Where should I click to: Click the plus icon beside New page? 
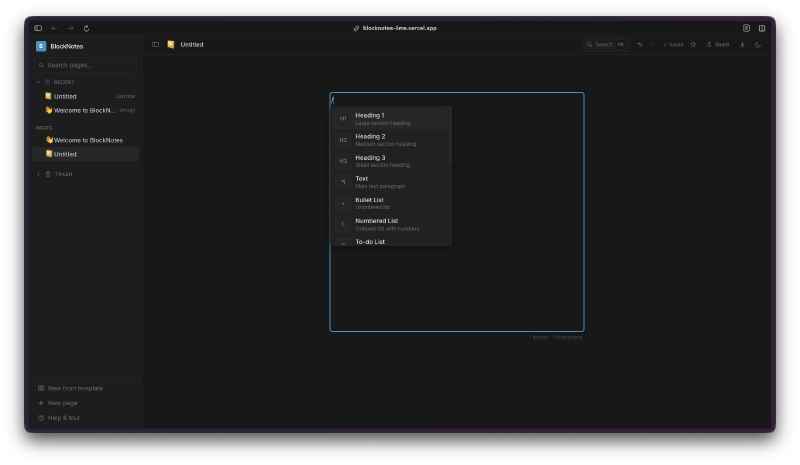[41, 403]
